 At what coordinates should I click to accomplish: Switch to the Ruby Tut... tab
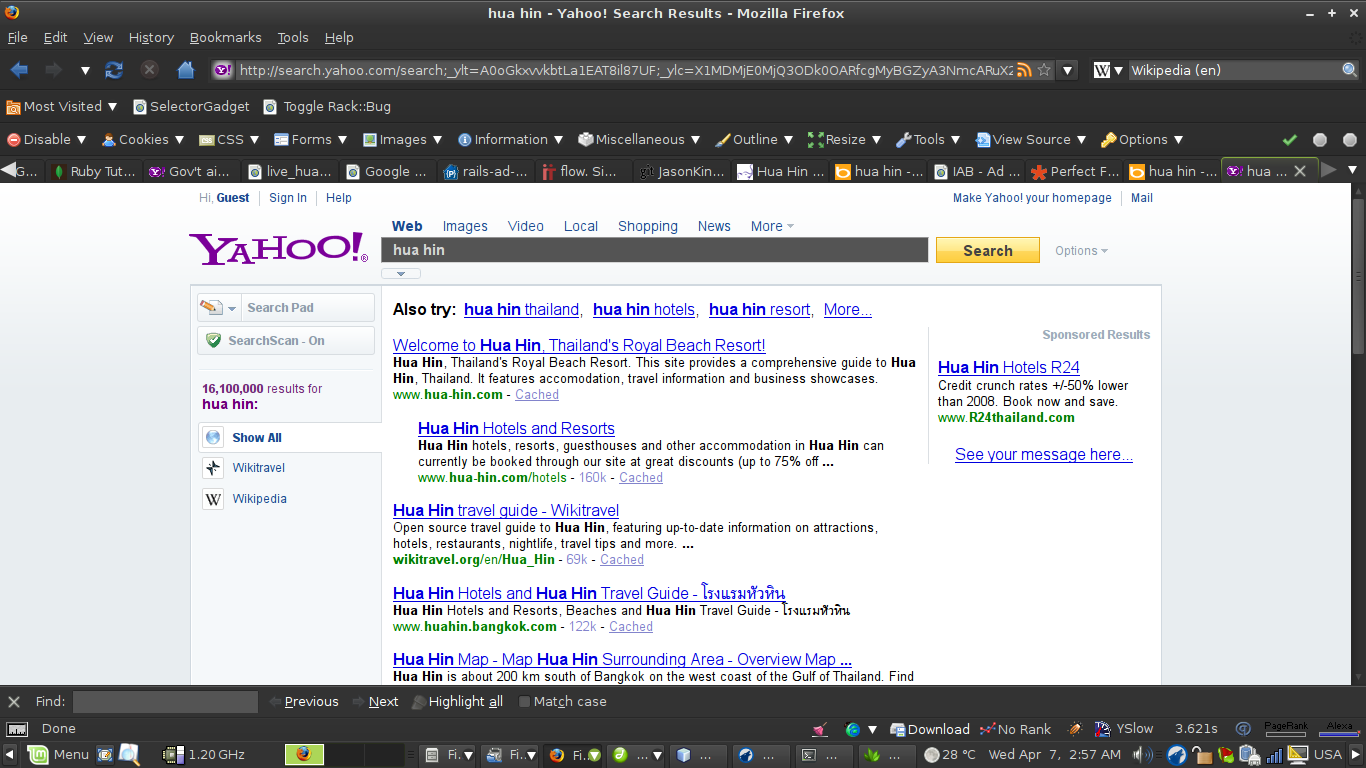[95, 171]
